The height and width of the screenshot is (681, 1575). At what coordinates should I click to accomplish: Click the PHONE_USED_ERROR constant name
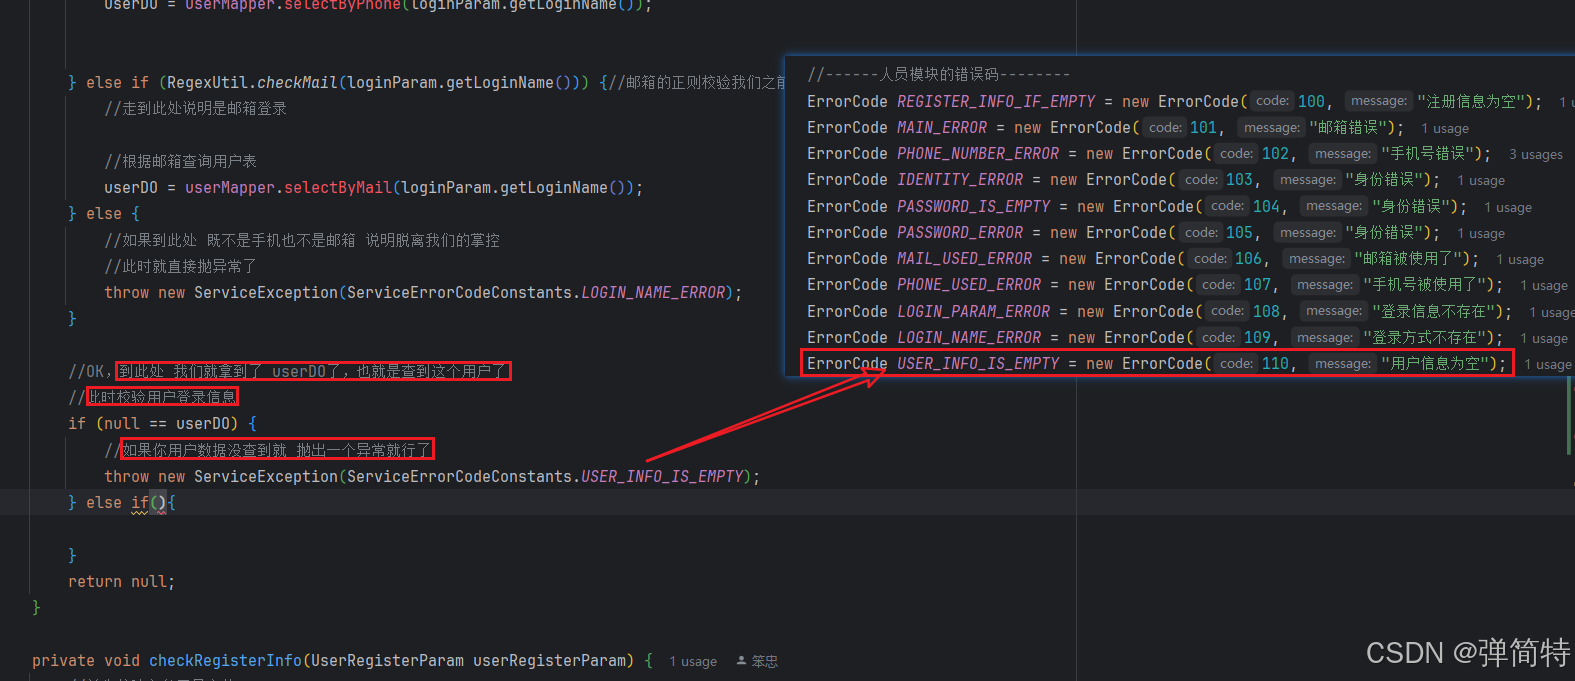tap(969, 284)
